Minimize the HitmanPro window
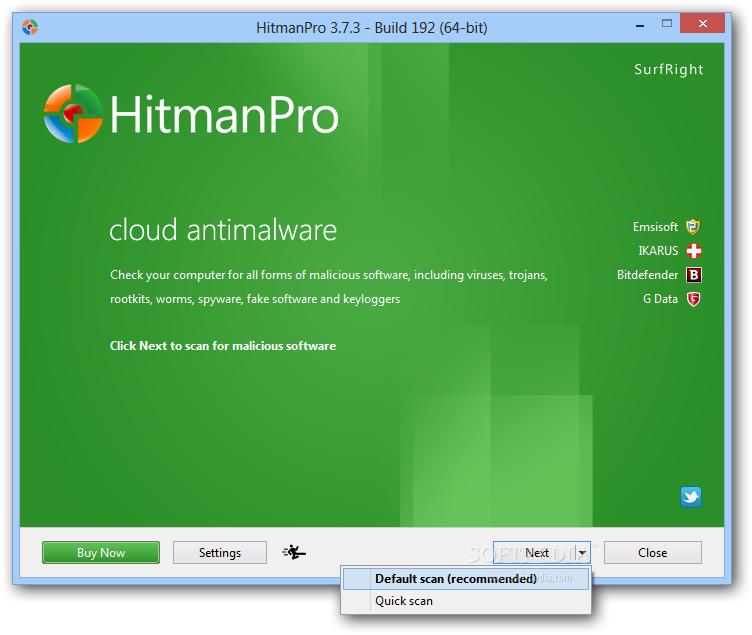Image resolution: width=752 pixels, height=635 pixels. [640, 25]
